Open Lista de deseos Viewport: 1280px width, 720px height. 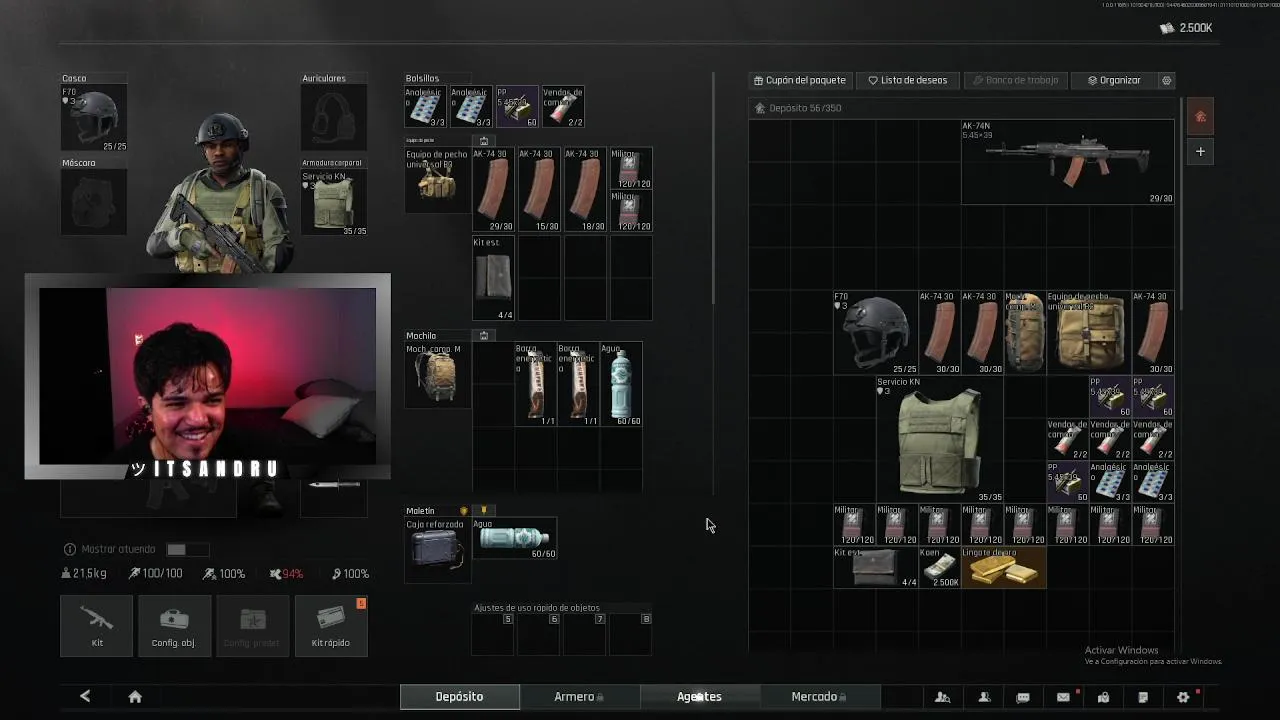[x=907, y=80]
